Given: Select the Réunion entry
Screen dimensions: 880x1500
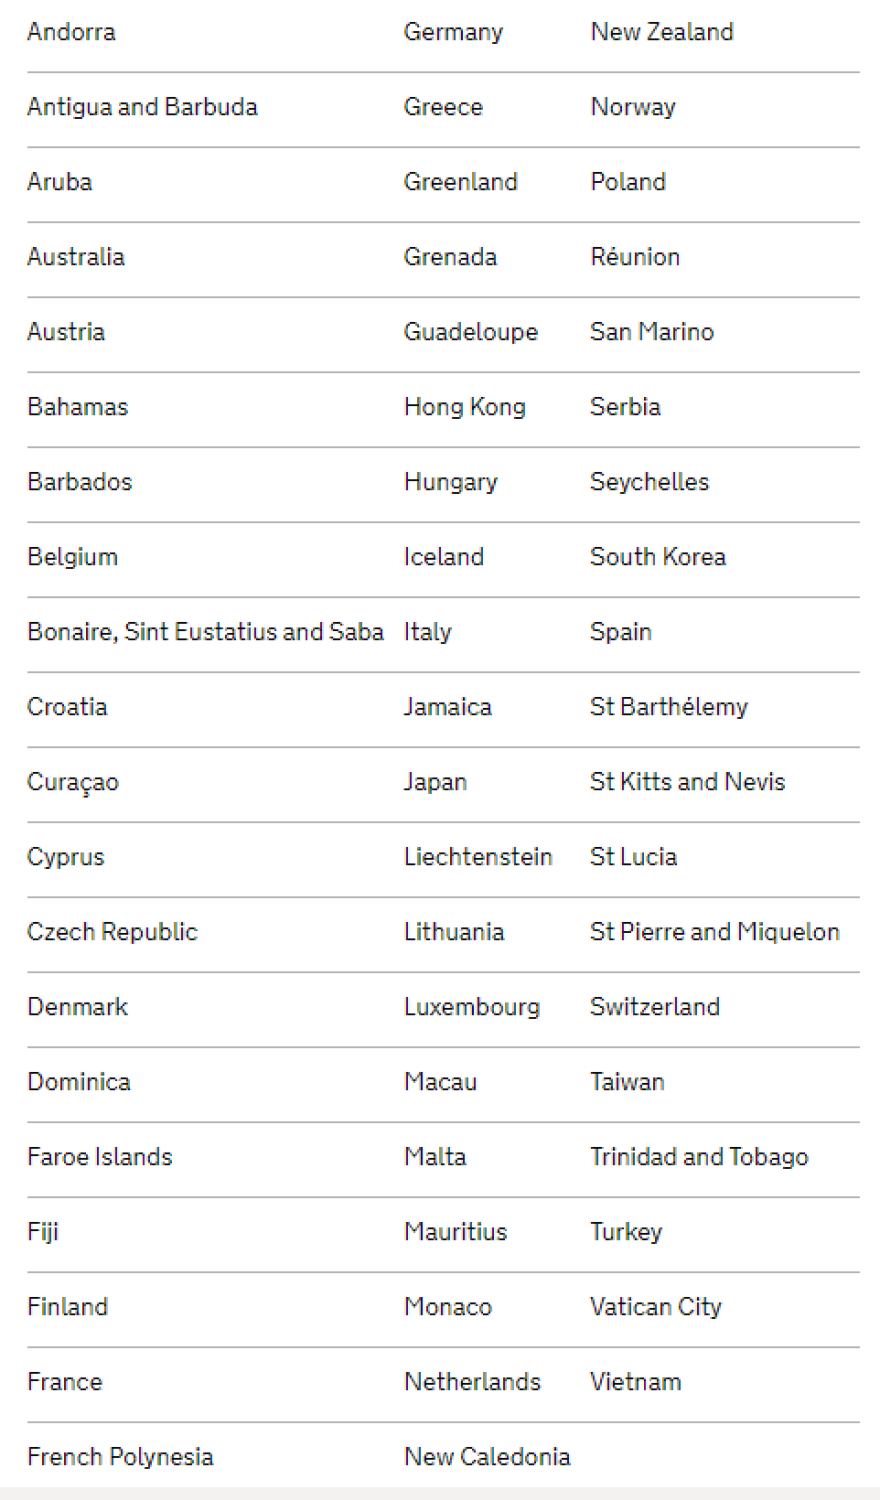Looking at the screenshot, I should click(x=634, y=257).
